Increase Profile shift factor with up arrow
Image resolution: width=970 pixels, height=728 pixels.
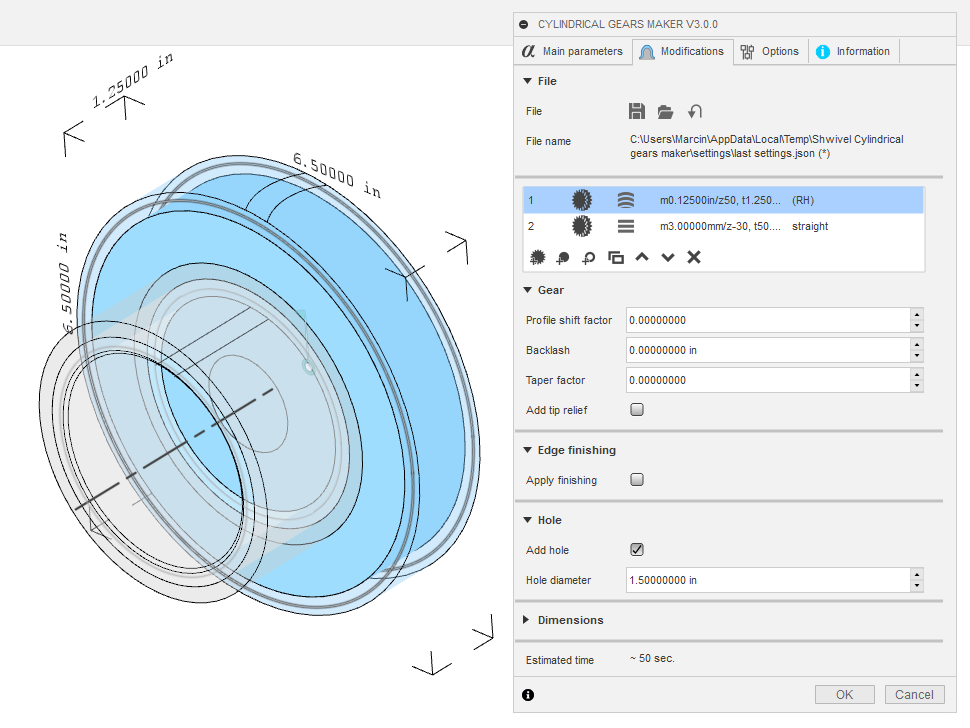(x=917, y=314)
